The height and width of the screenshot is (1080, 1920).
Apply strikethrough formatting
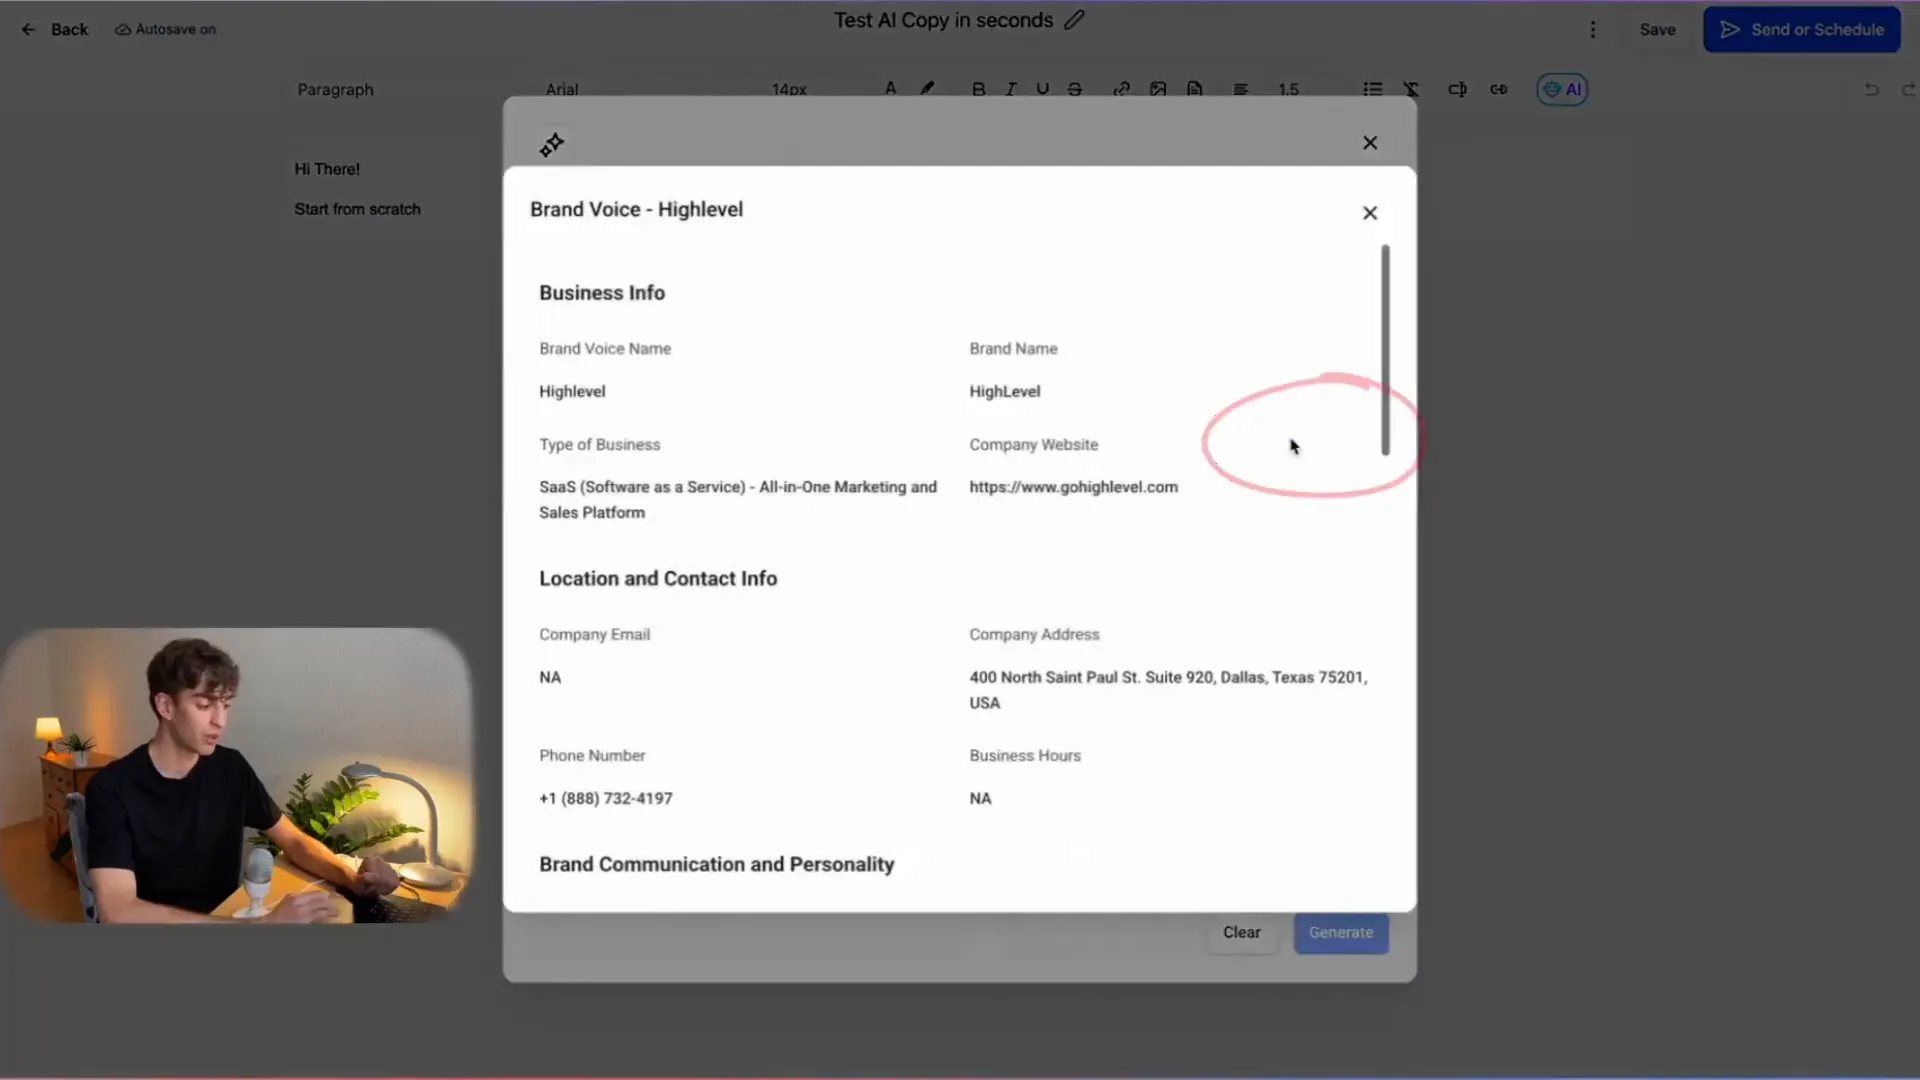pos(1074,89)
